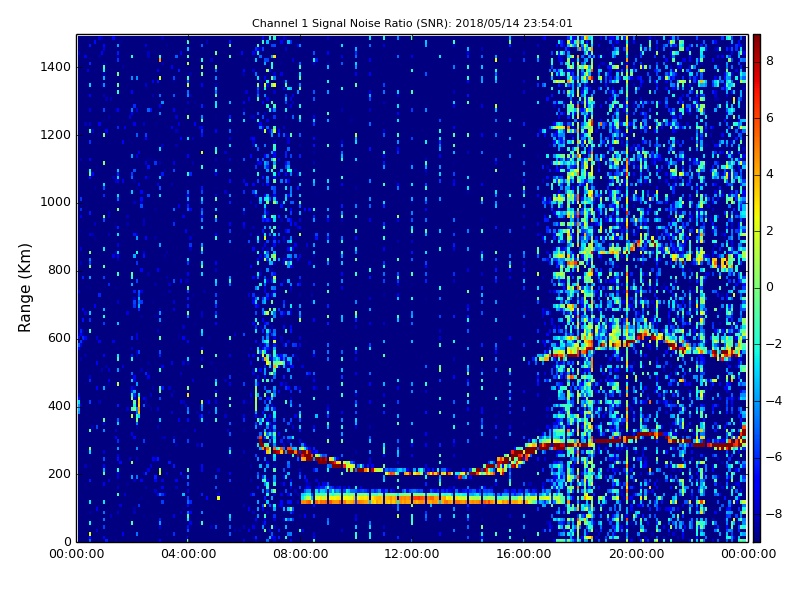Click the 08:00:00 time tick label
Viewport: 800px width, 600px height.
tap(301, 554)
